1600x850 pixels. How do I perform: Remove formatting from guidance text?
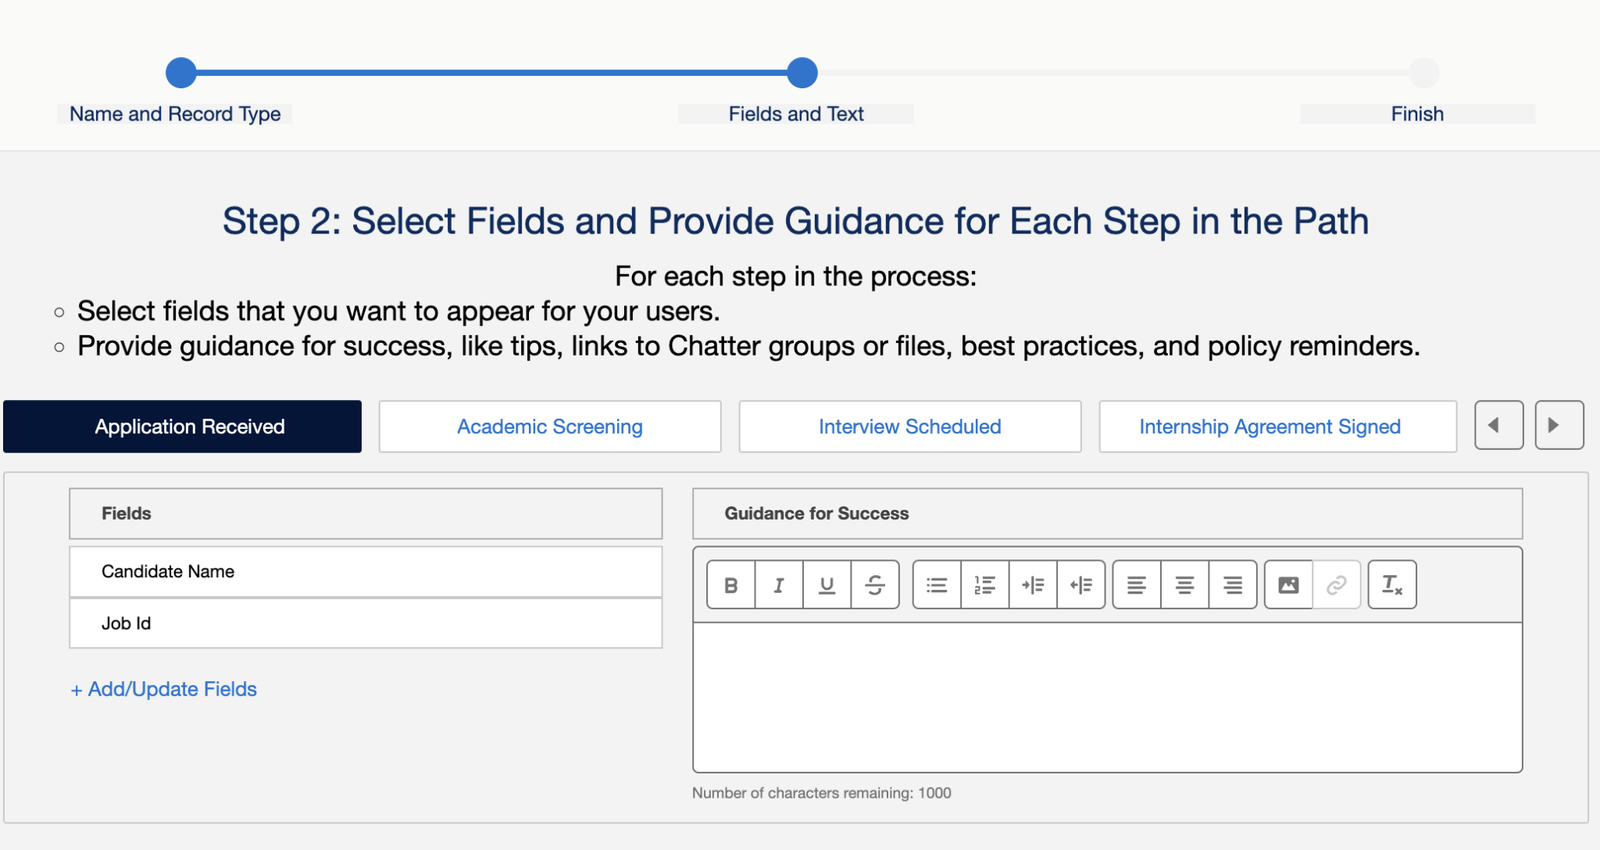click(1392, 585)
